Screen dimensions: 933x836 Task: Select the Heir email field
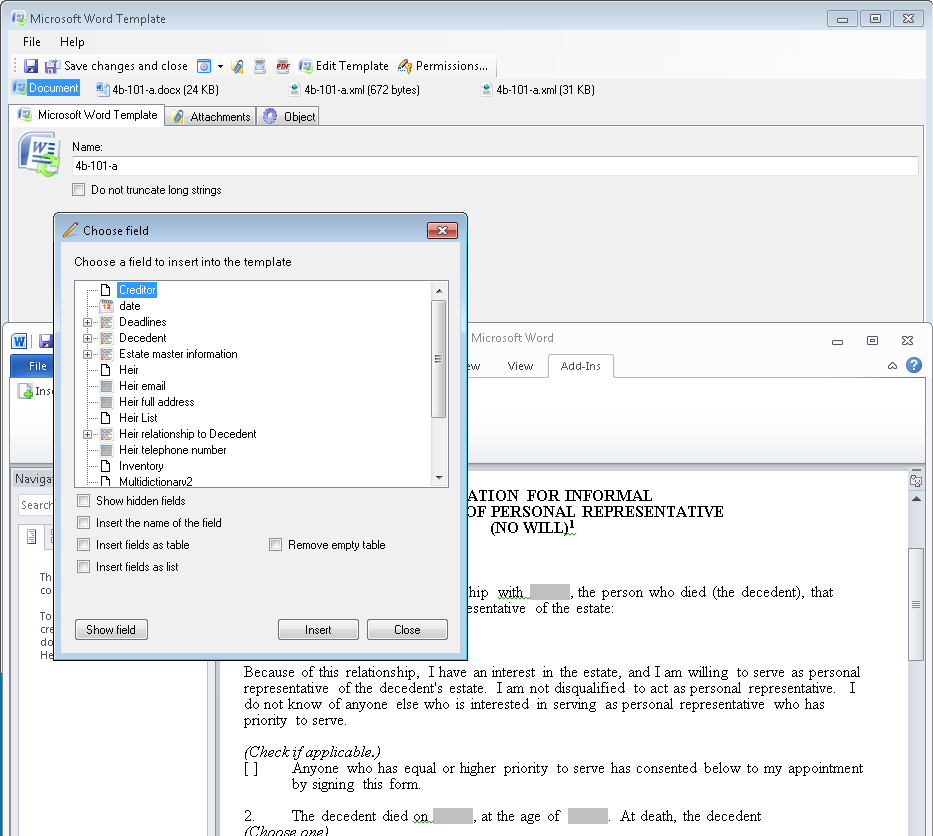[142, 386]
